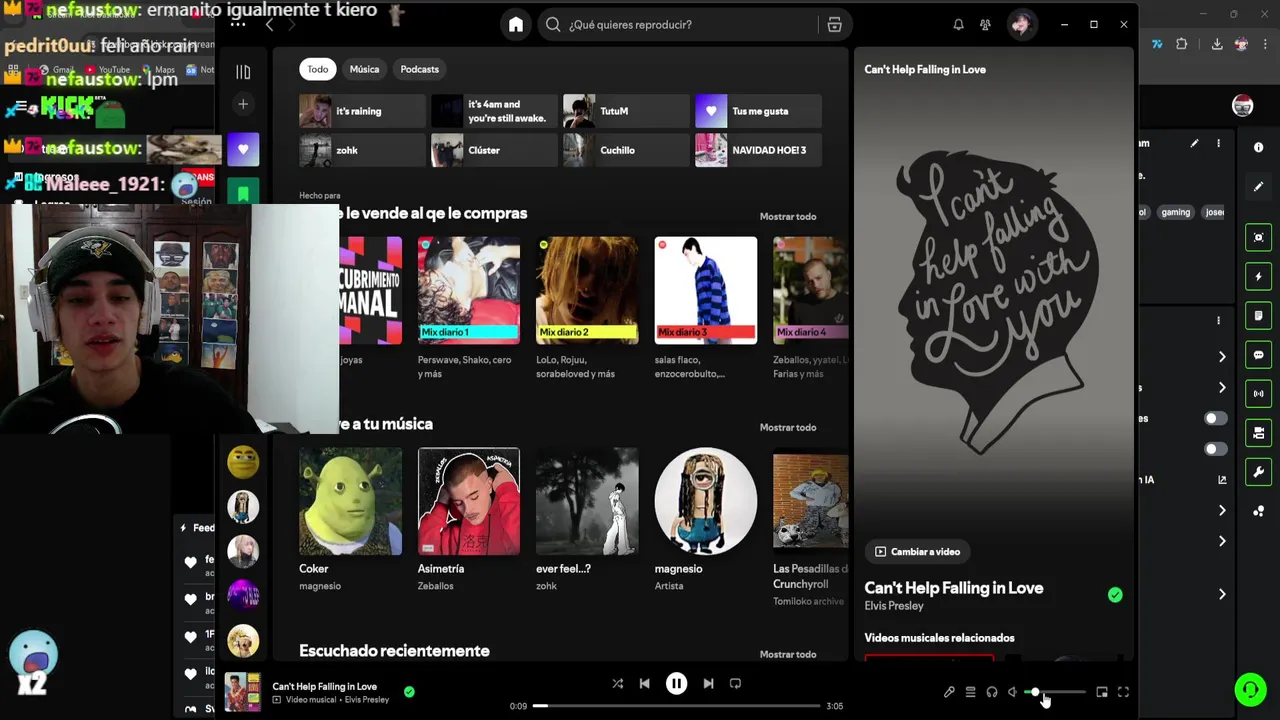Open the kebab menu beside the Kick edit pencil
Screen dimensions: 1280x720
pyautogui.click(x=1218, y=144)
